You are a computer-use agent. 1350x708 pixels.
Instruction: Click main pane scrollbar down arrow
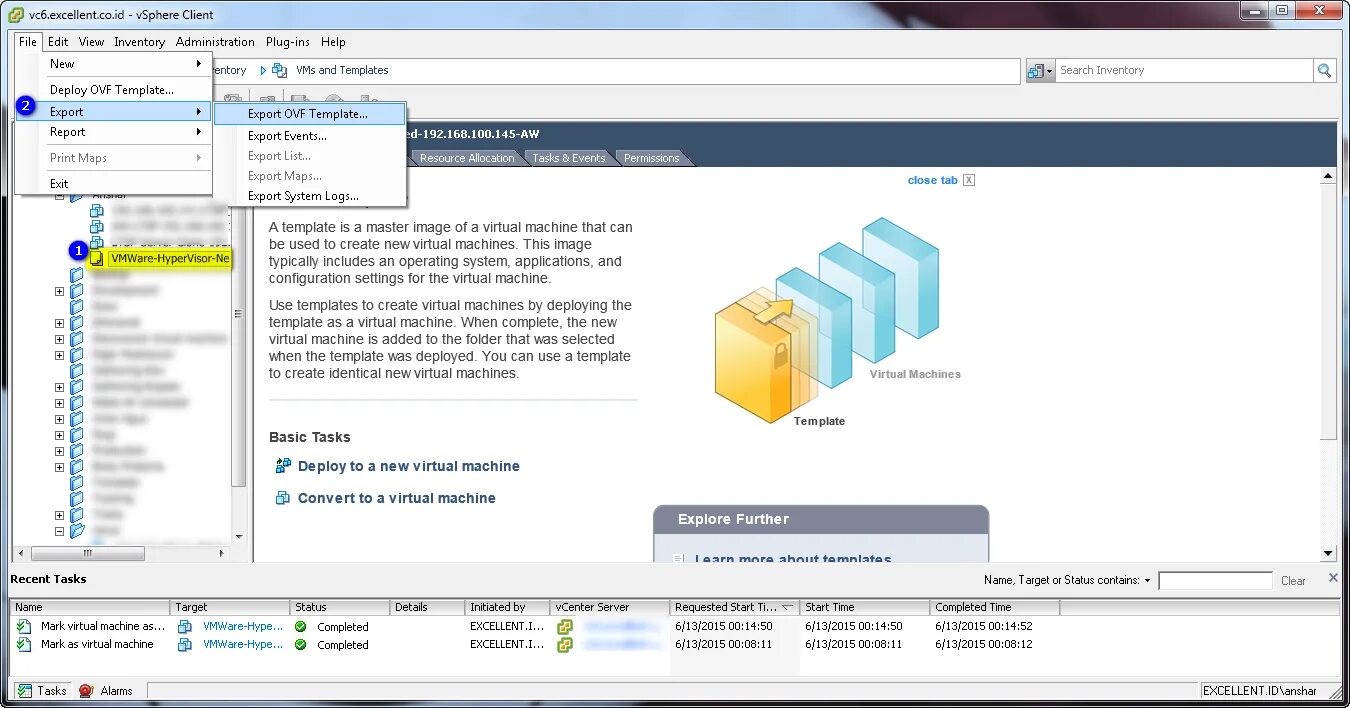coord(1328,553)
